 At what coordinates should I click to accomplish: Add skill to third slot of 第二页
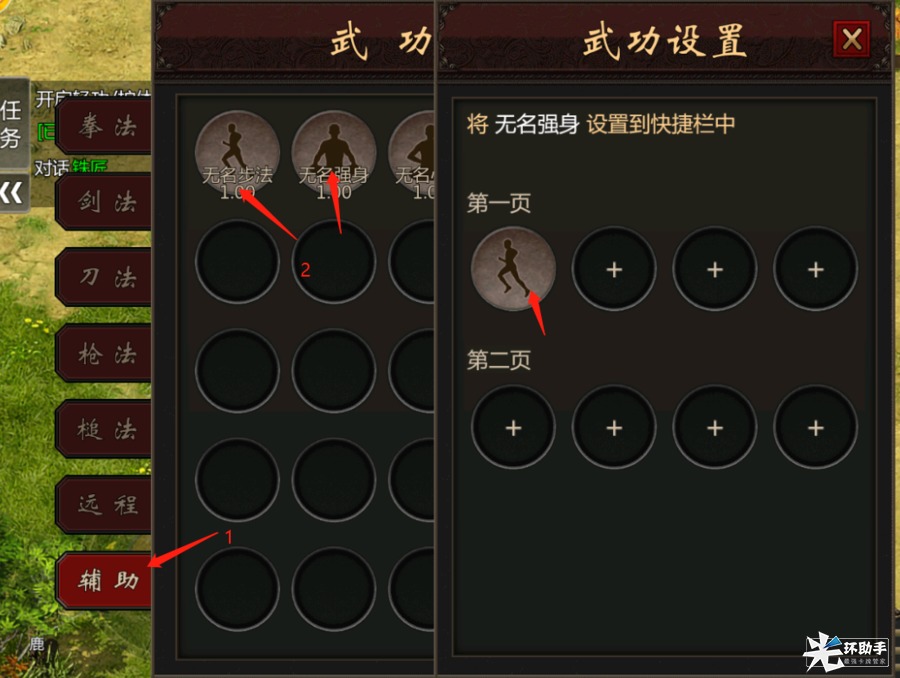coord(715,427)
